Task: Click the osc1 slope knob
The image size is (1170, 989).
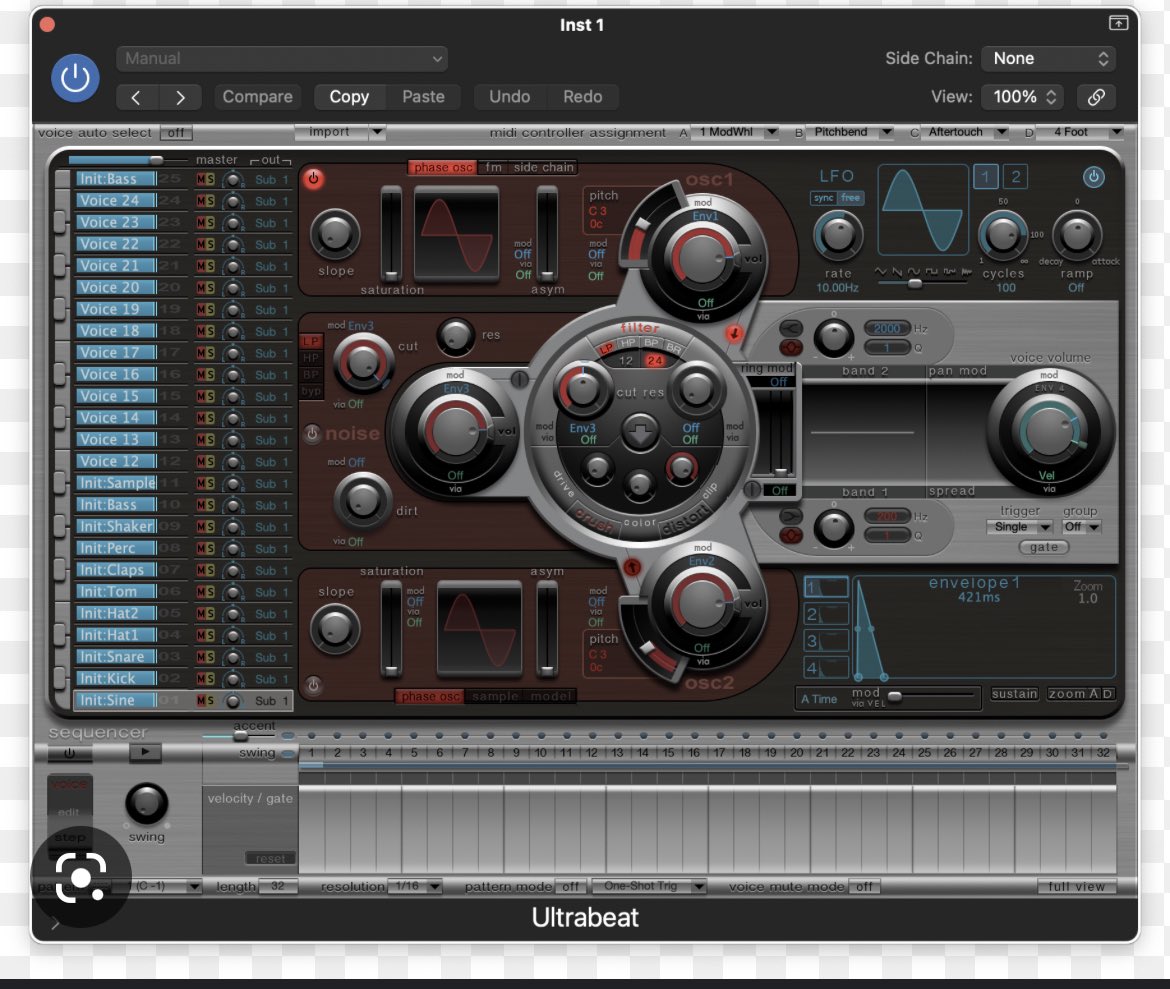Action: tap(335, 234)
